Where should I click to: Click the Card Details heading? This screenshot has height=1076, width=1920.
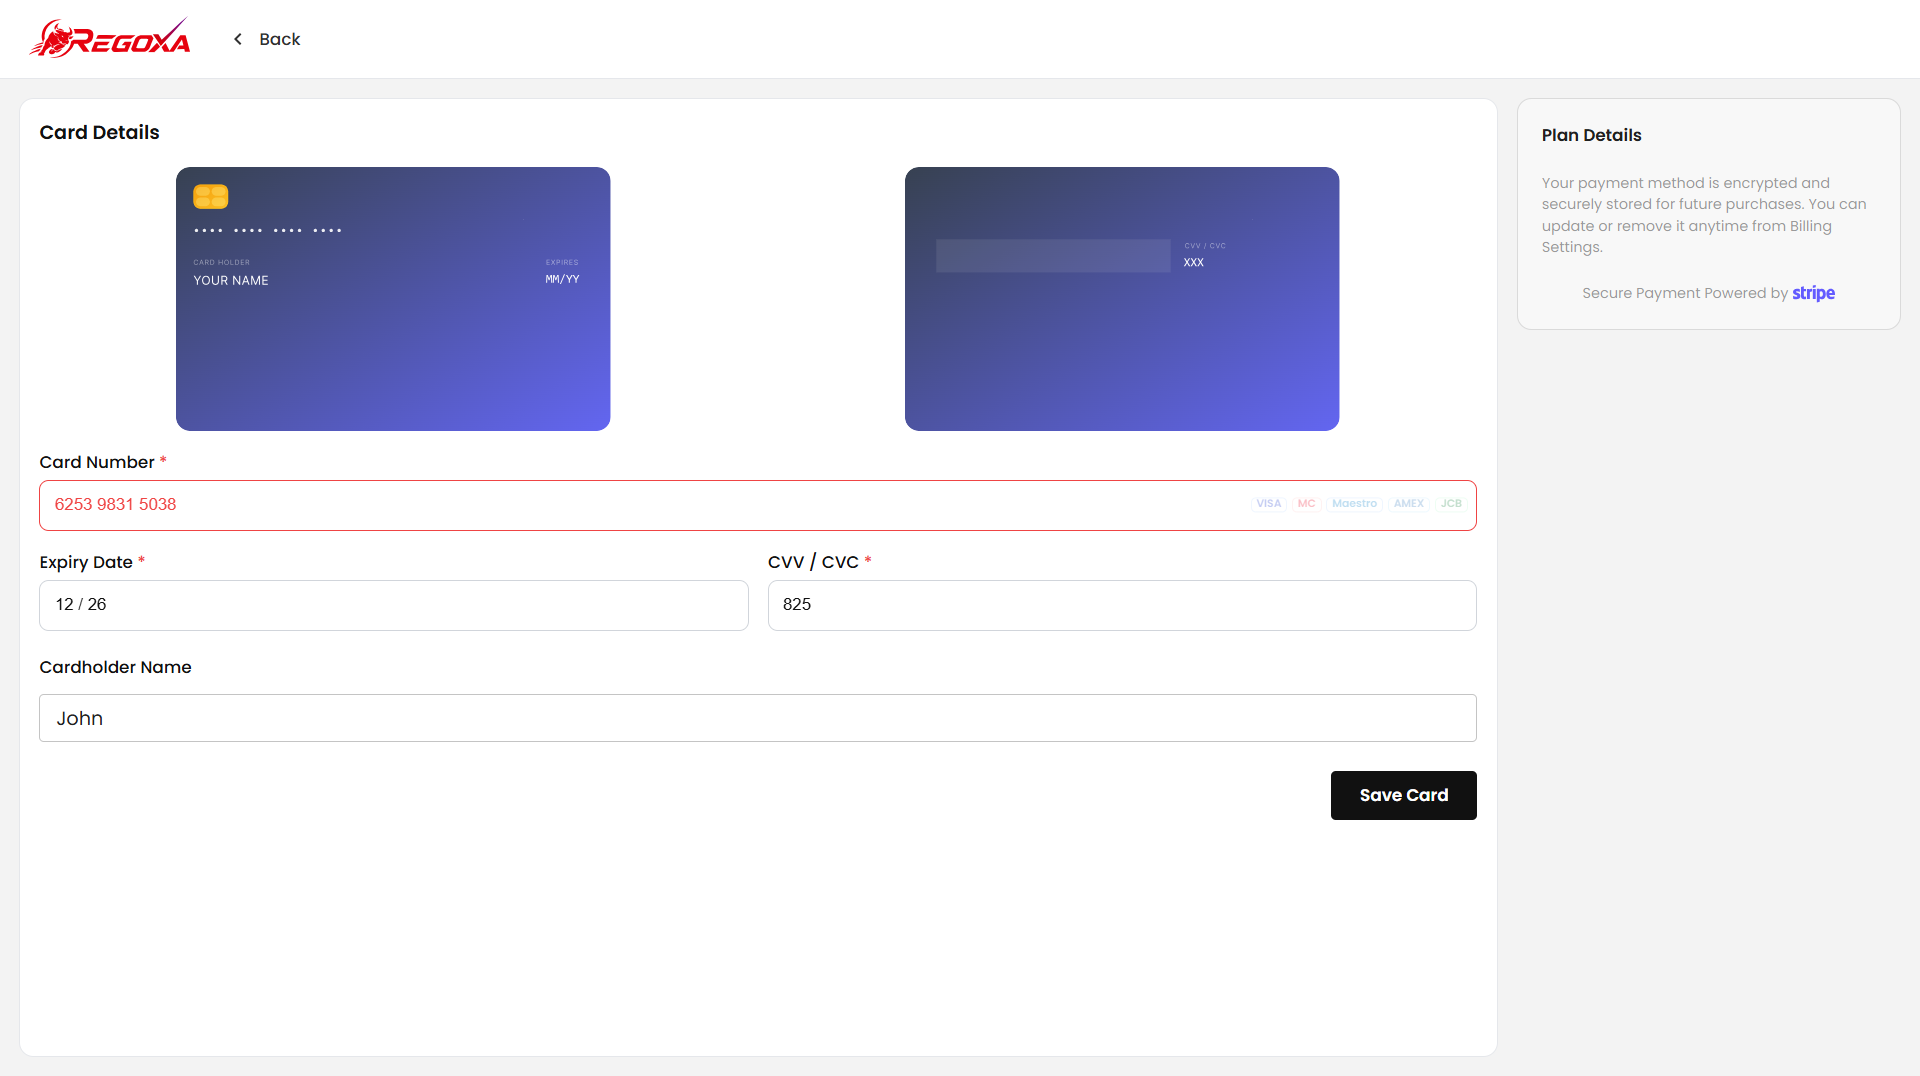tap(99, 132)
